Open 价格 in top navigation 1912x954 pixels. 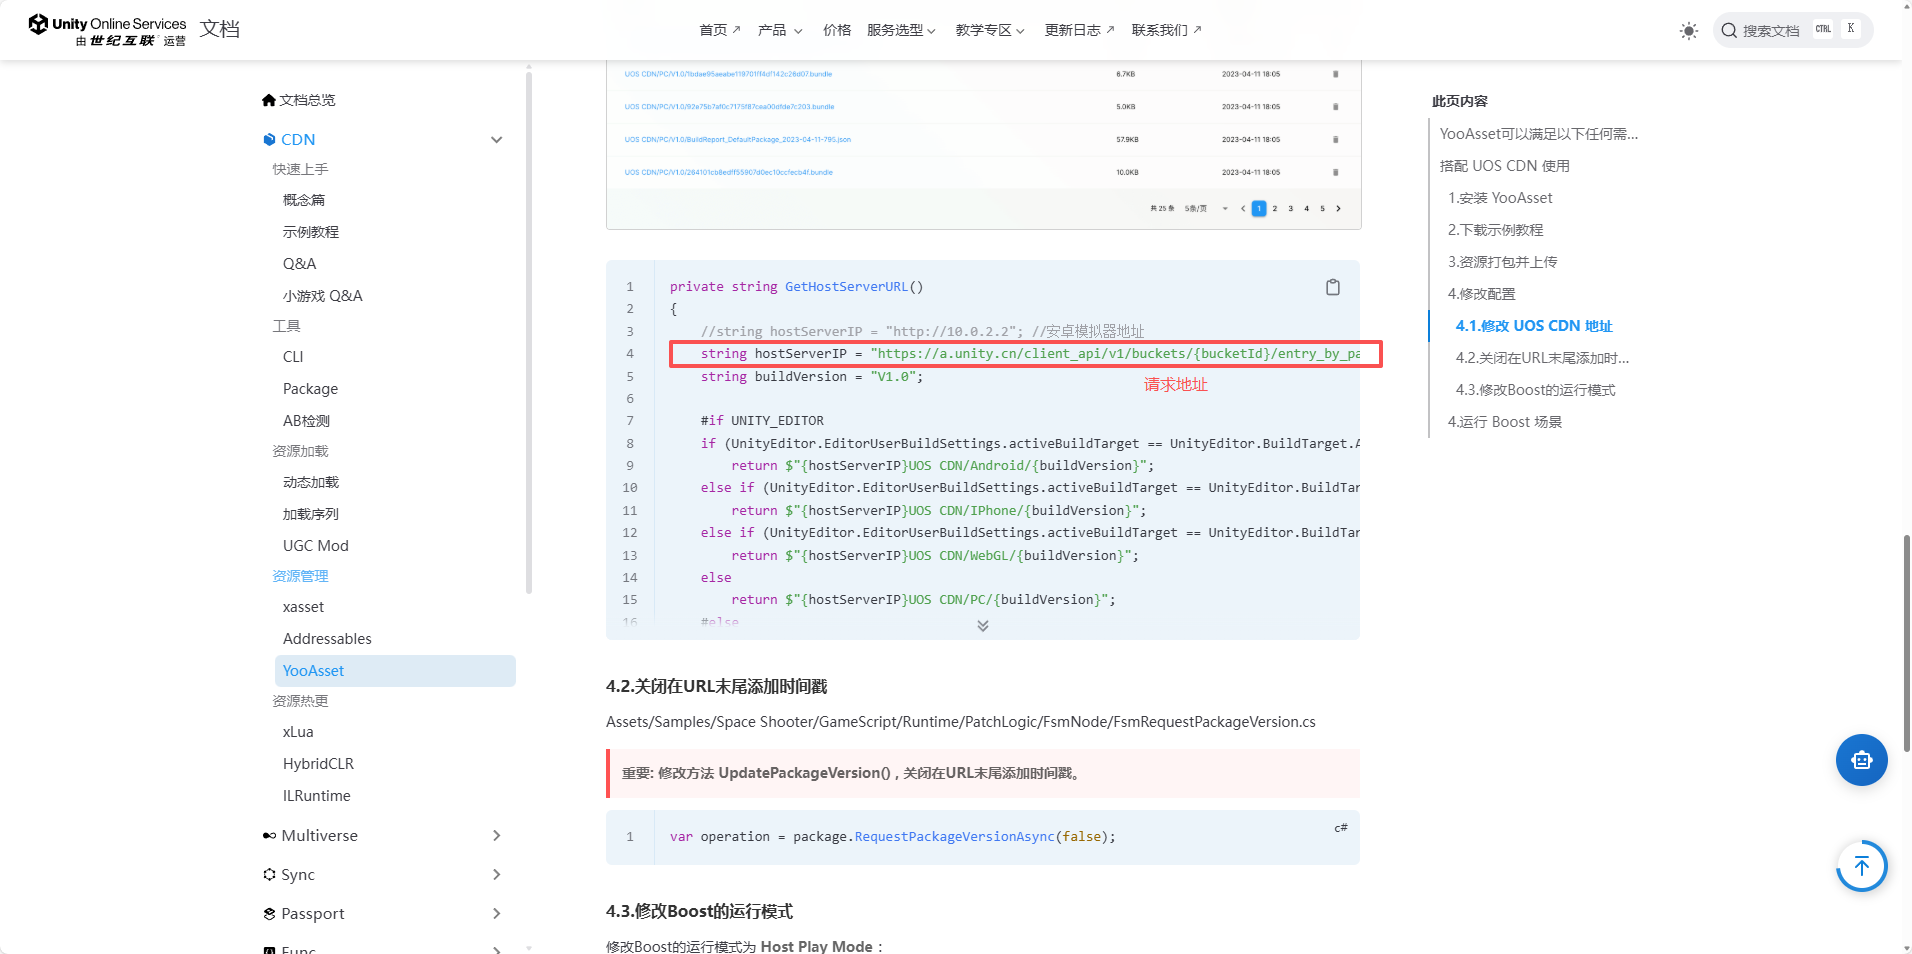click(837, 30)
